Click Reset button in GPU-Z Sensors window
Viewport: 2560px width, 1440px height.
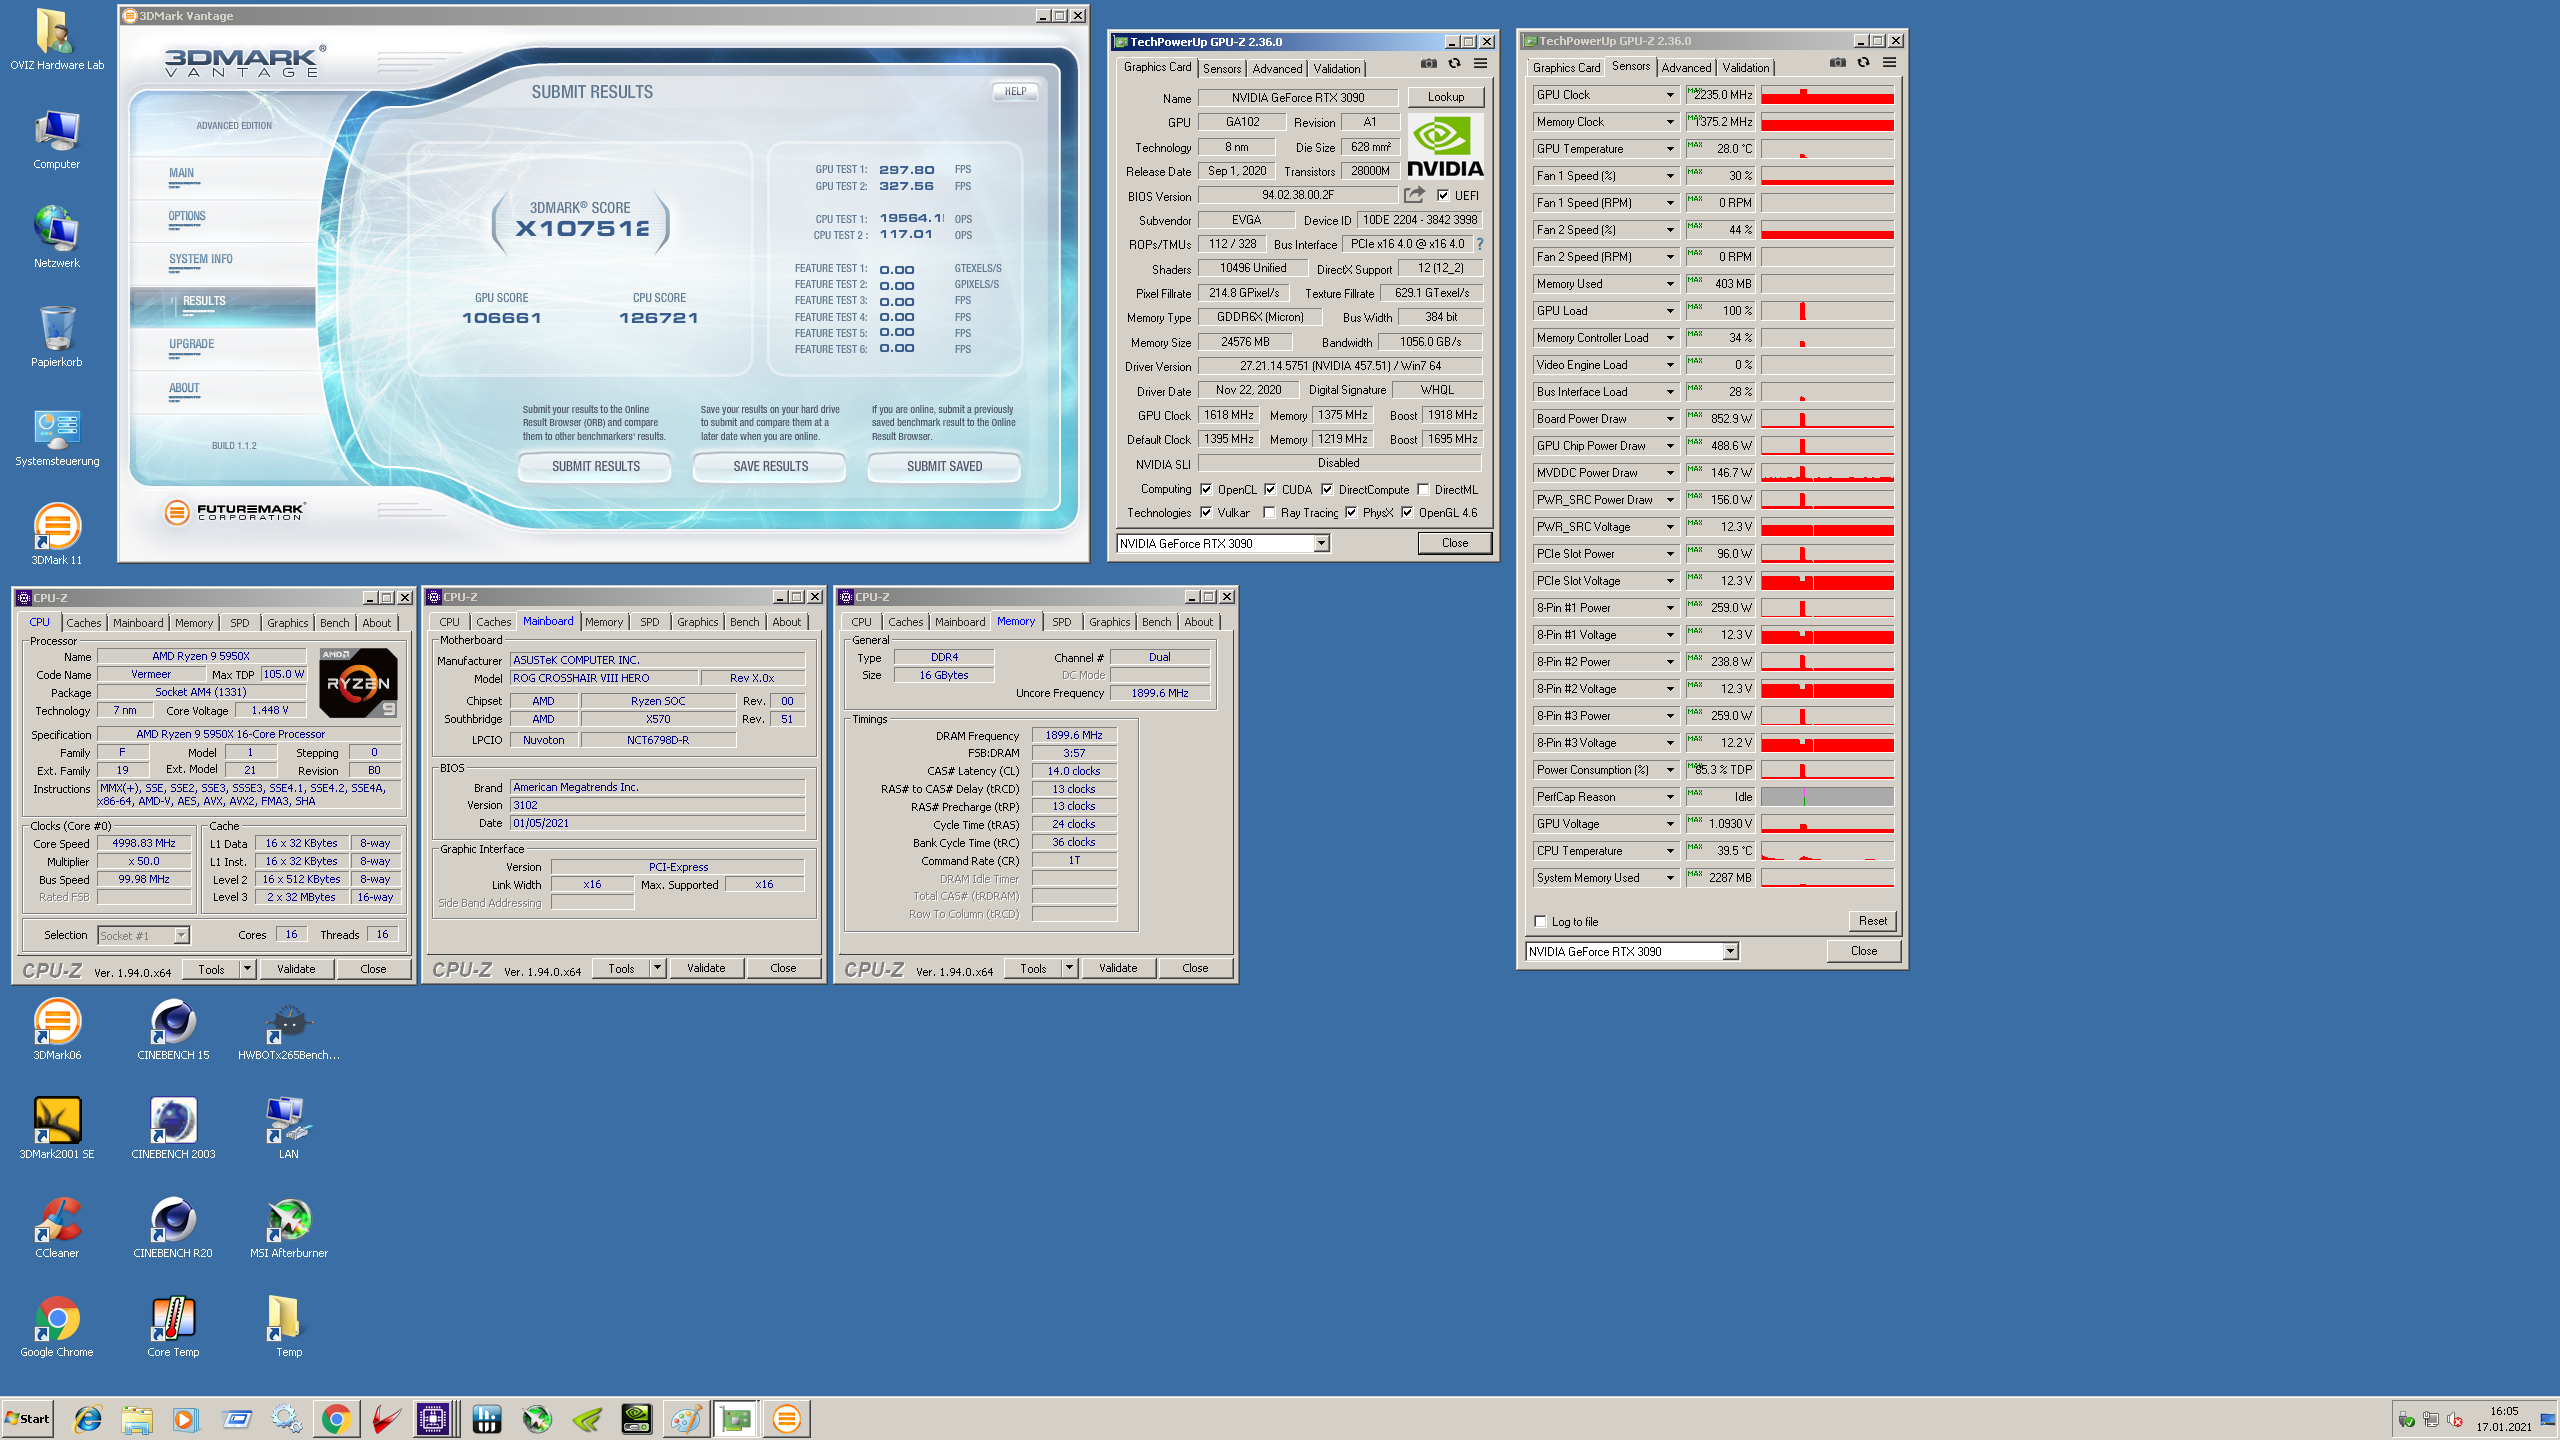(x=1873, y=920)
